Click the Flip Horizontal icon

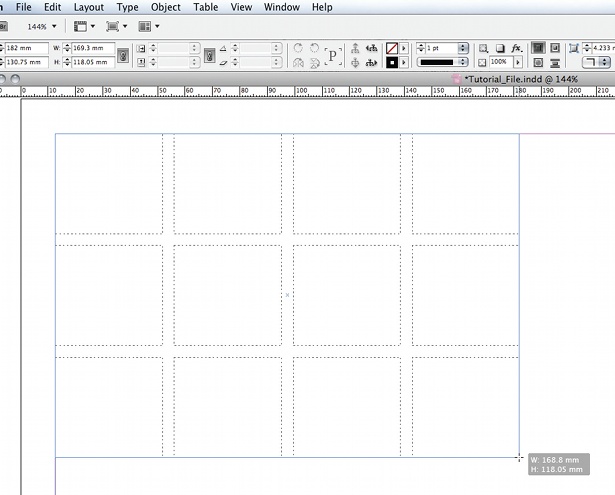tap(298, 63)
